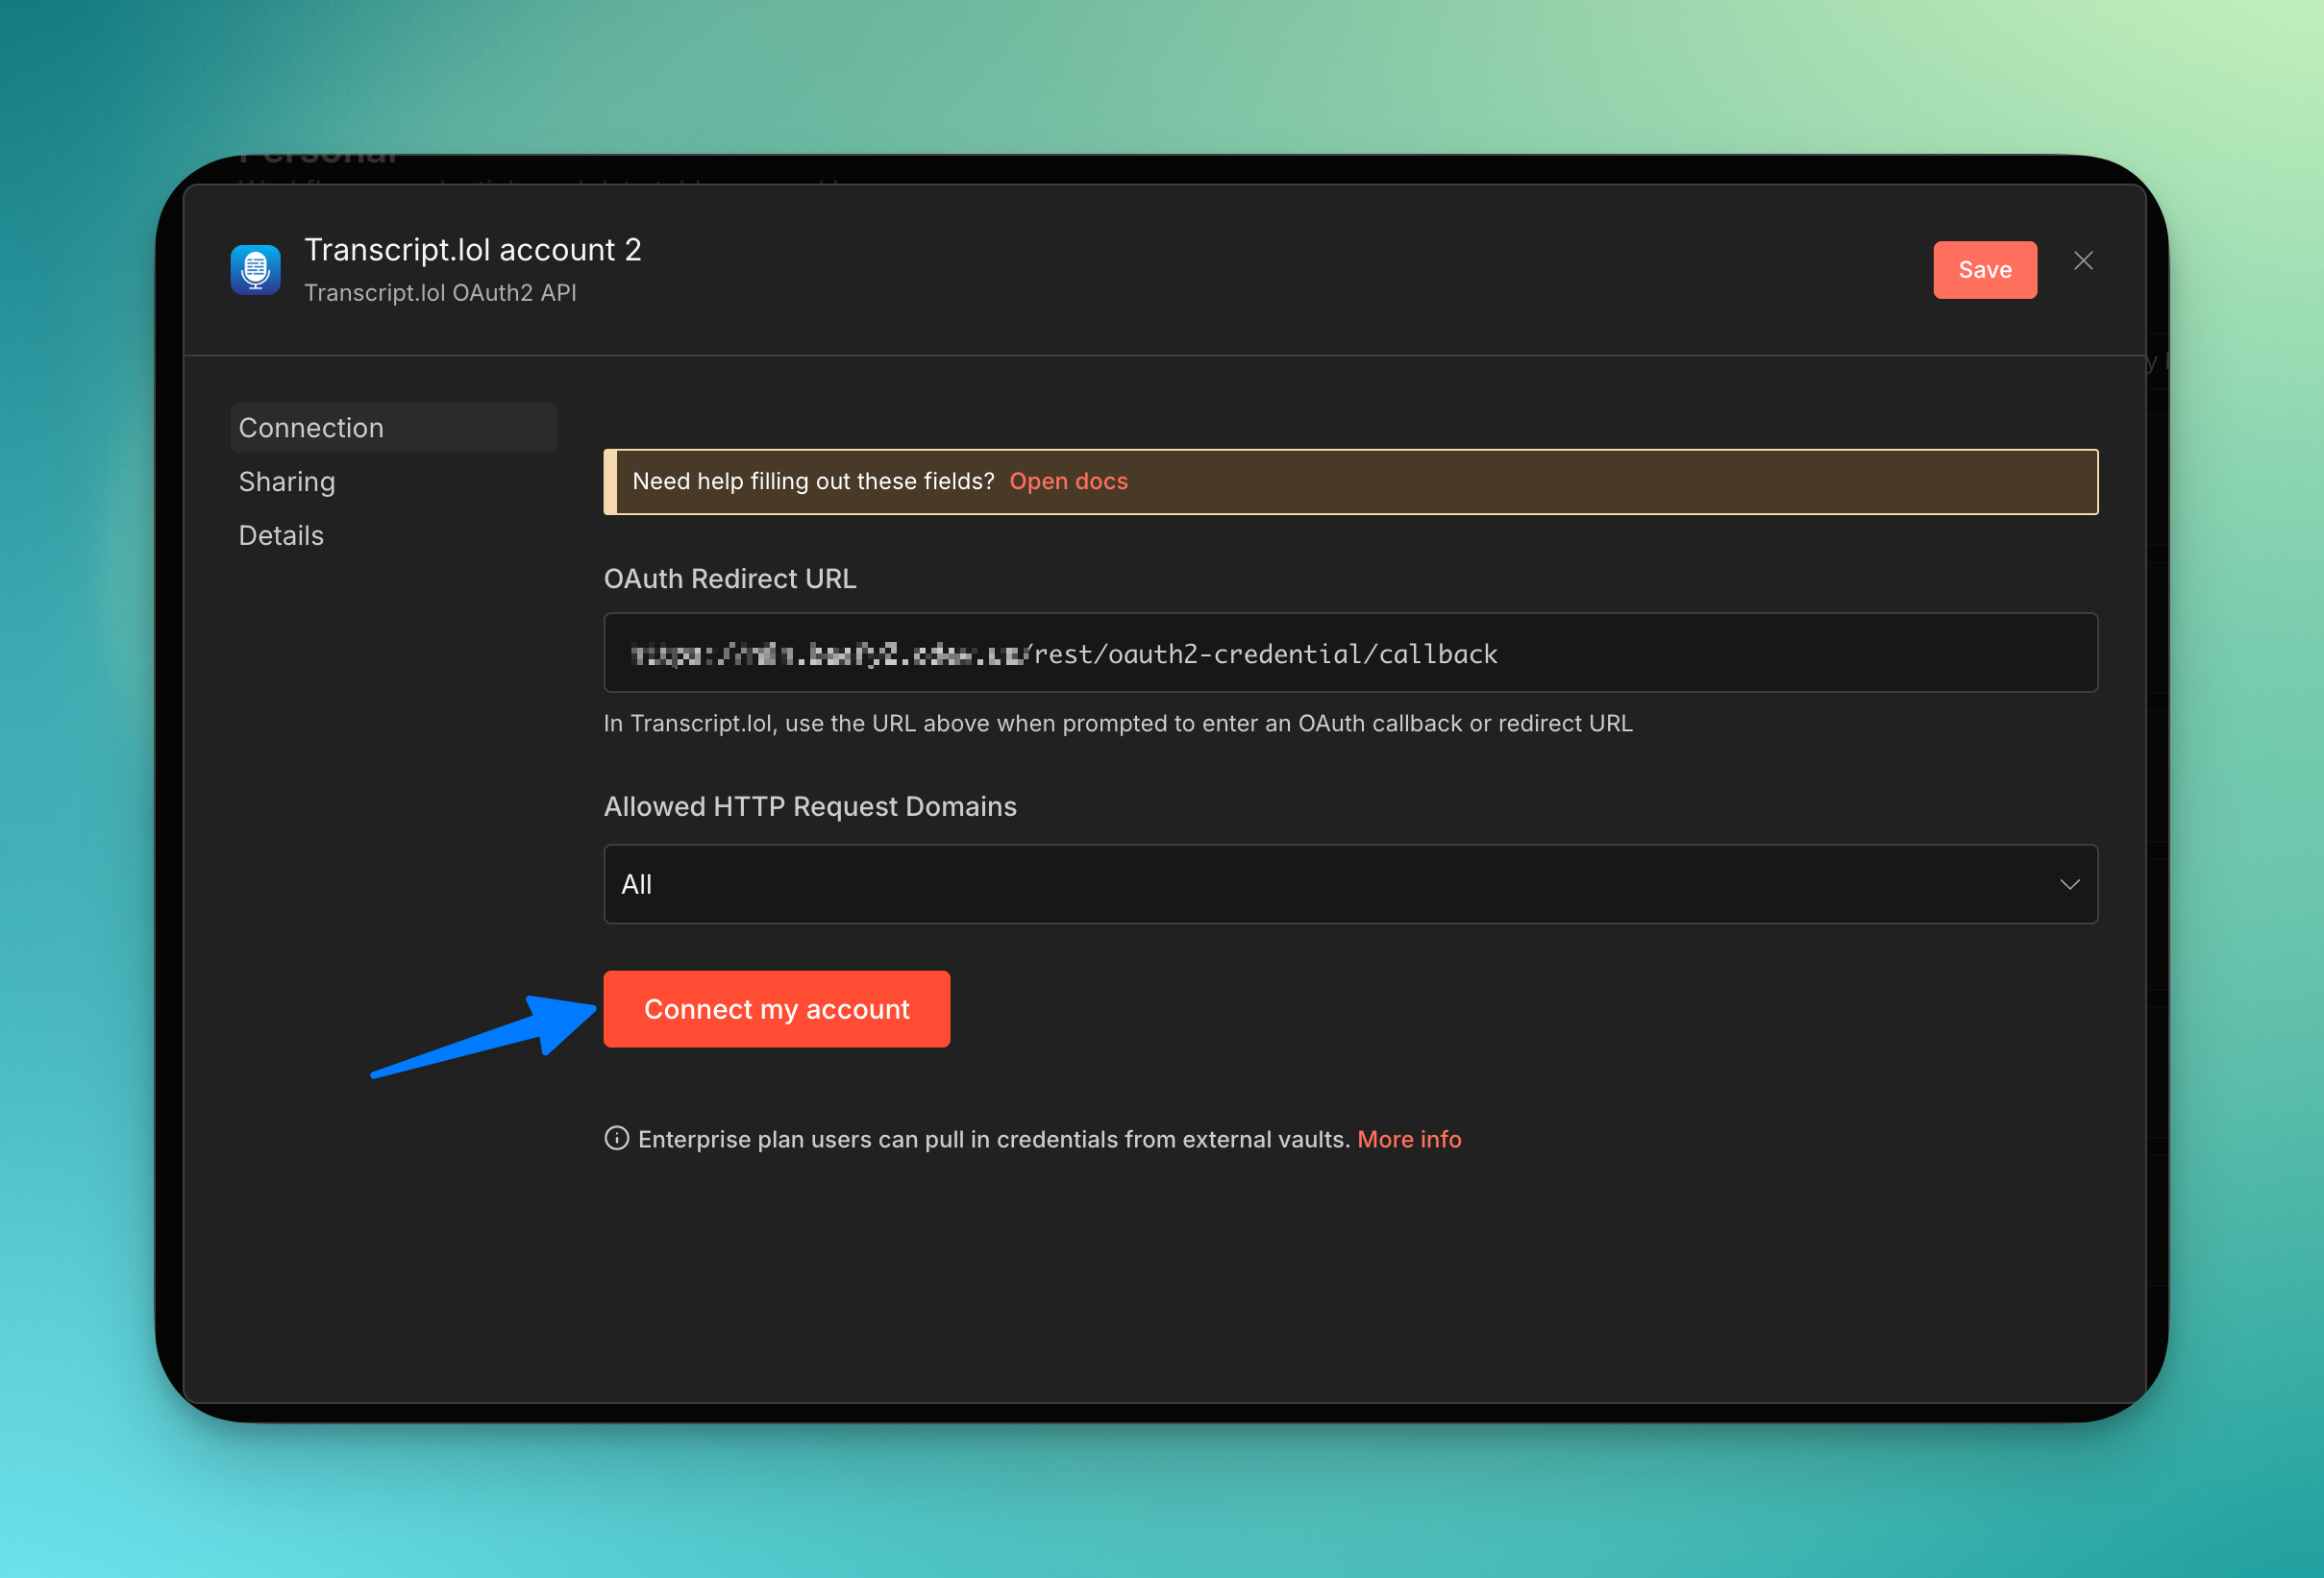Switch to the Sharing tab
This screenshot has height=1578, width=2324.
point(287,482)
